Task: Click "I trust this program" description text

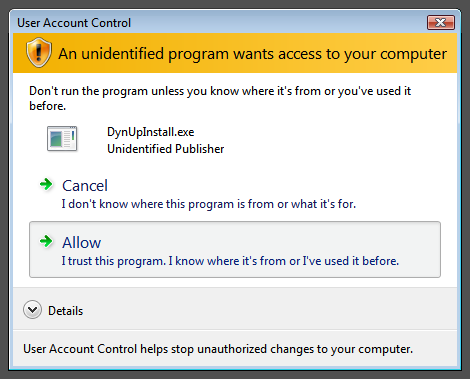Action: pyautogui.click(x=230, y=261)
